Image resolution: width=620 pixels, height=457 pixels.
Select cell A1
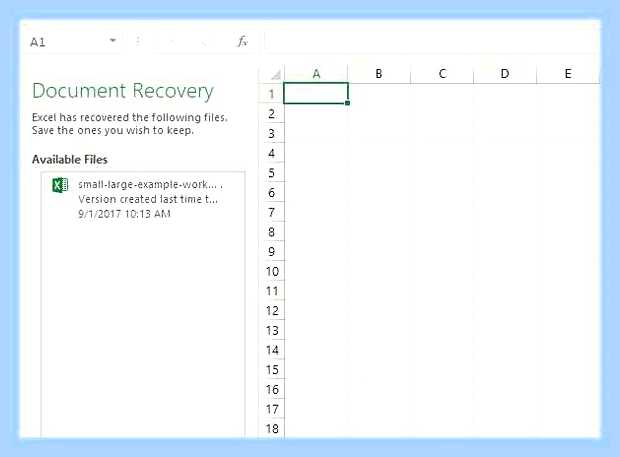[316, 93]
